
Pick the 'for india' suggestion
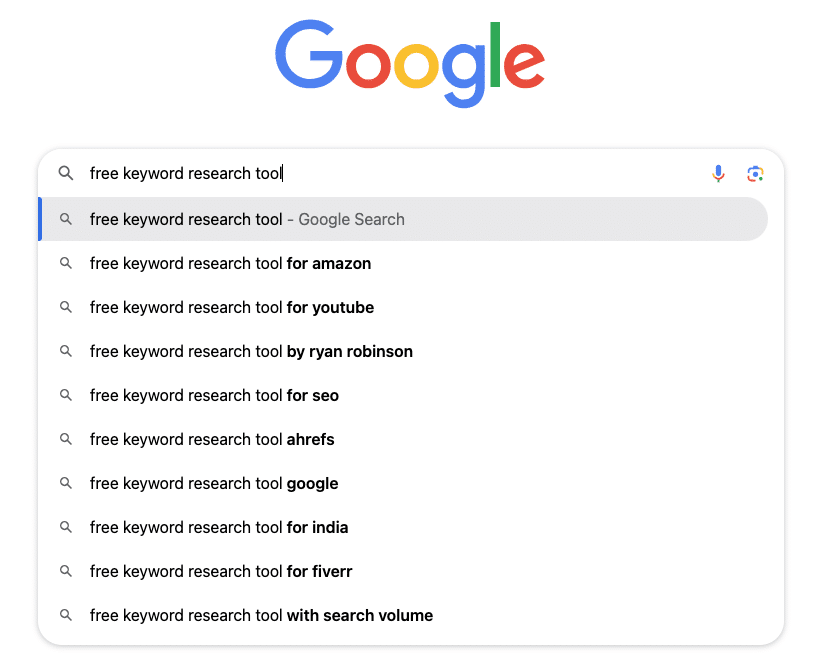(x=218, y=527)
